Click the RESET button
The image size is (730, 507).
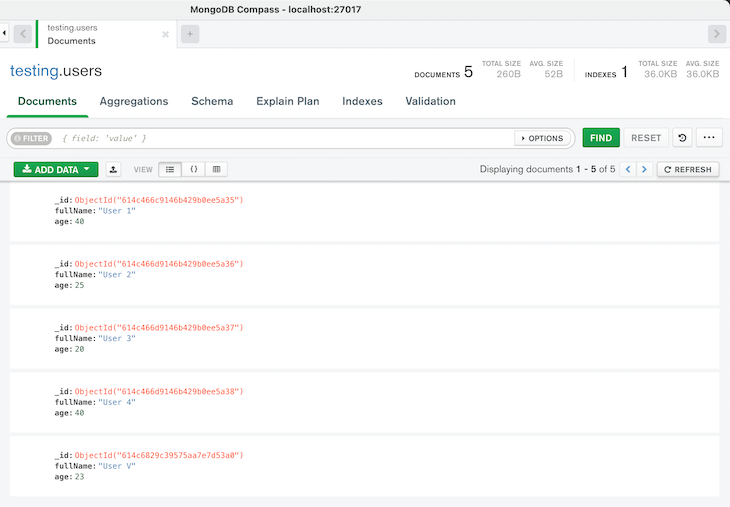646,138
